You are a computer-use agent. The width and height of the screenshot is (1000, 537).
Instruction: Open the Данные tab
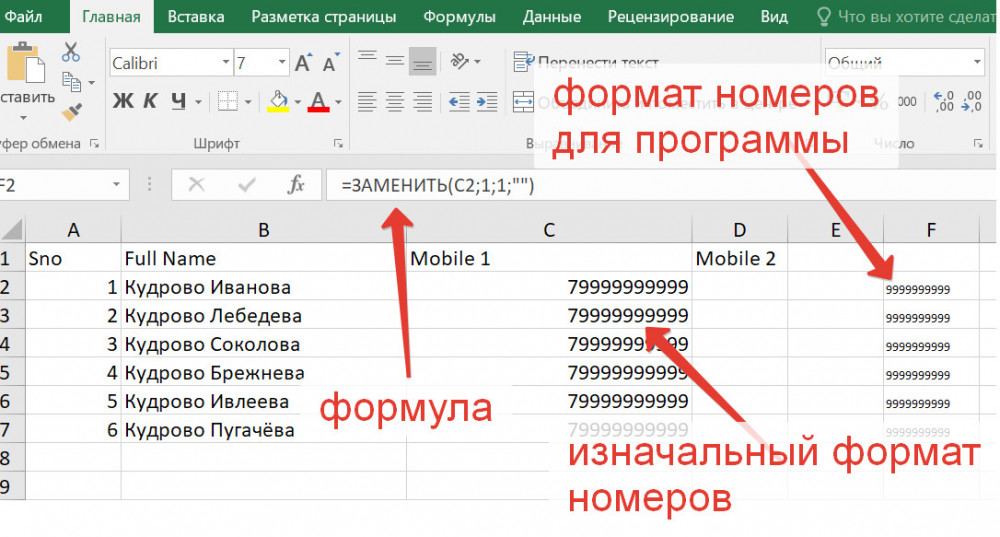coord(552,17)
